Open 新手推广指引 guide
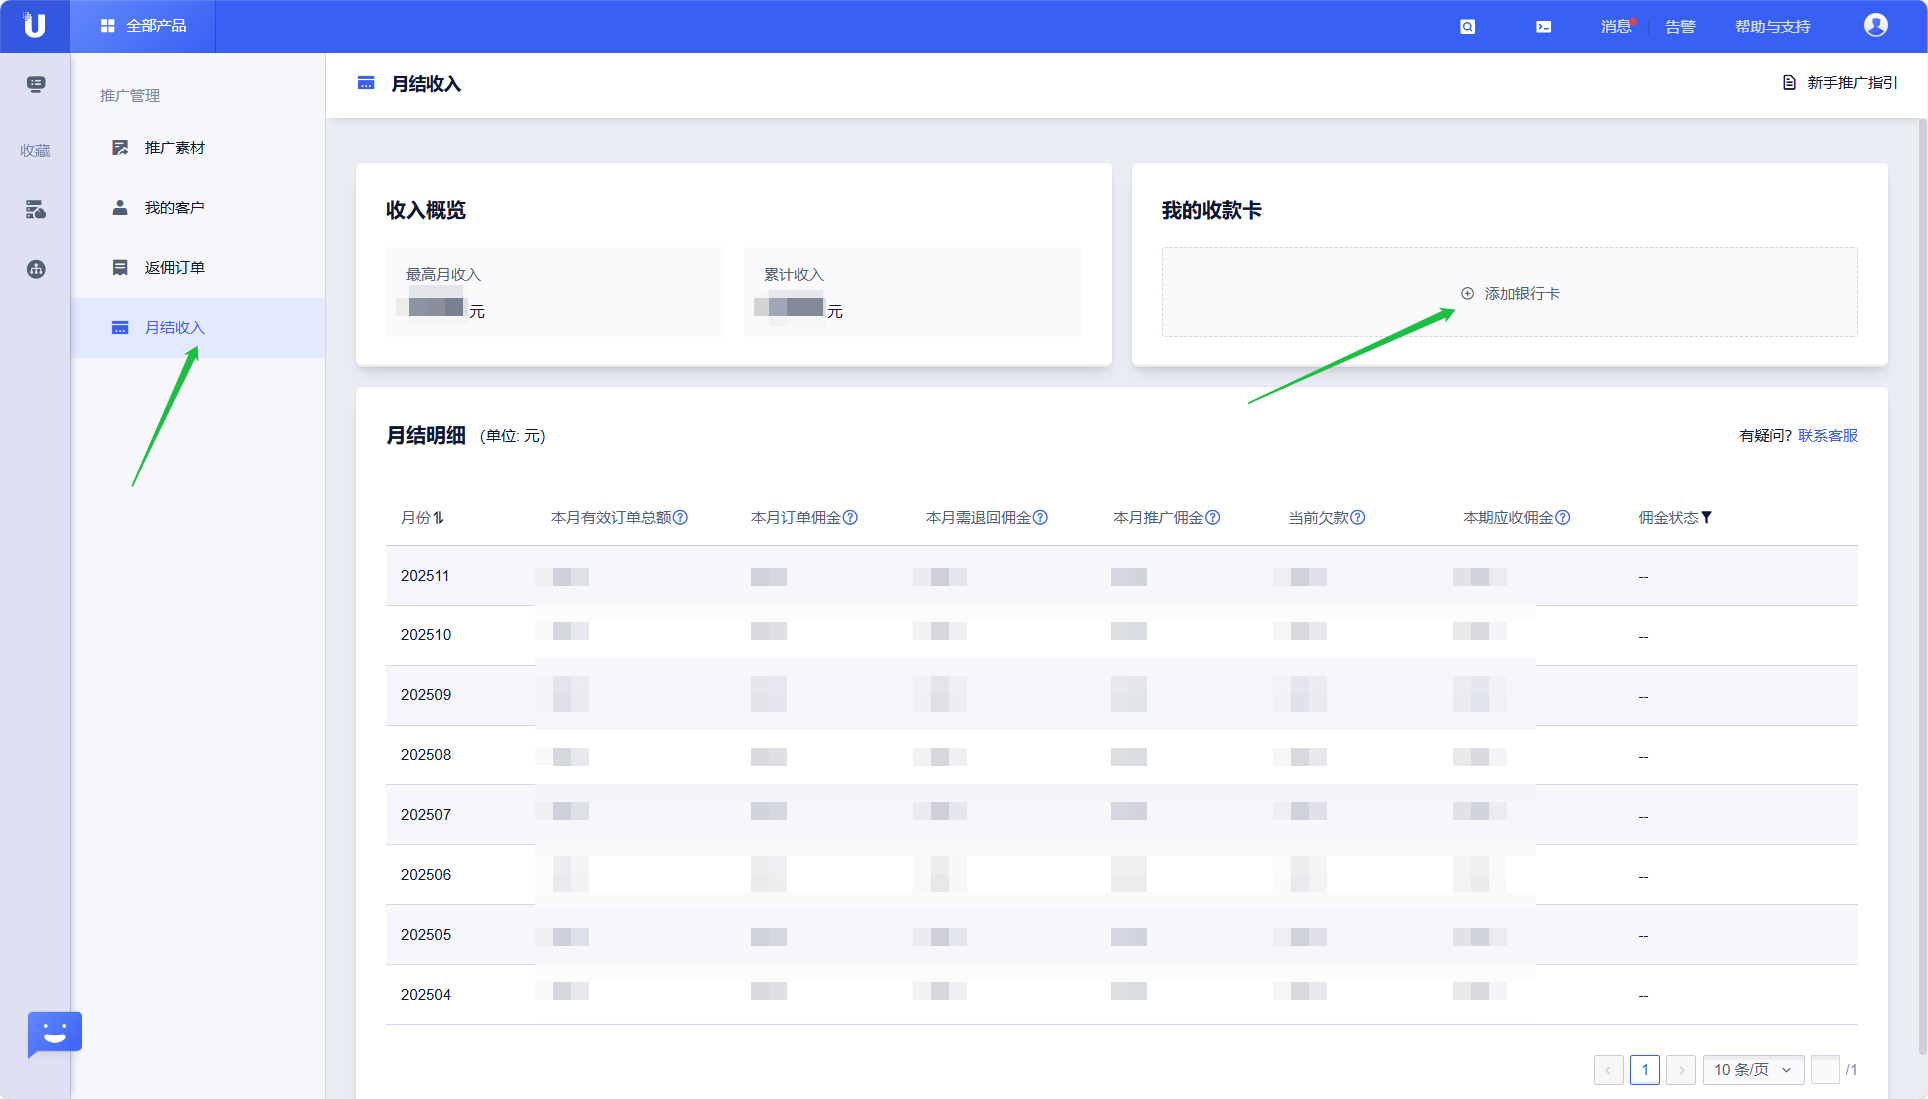Image resolution: width=1928 pixels, height=1099 pixels. [x=1840, y=83]
